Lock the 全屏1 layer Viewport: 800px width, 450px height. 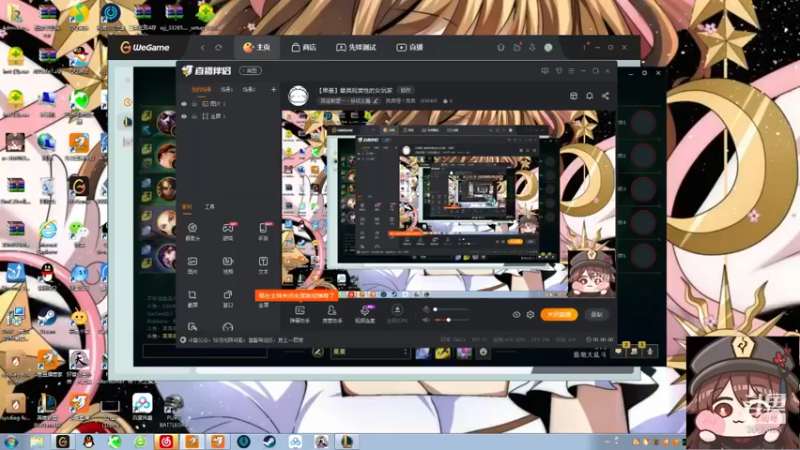point(194,116)
